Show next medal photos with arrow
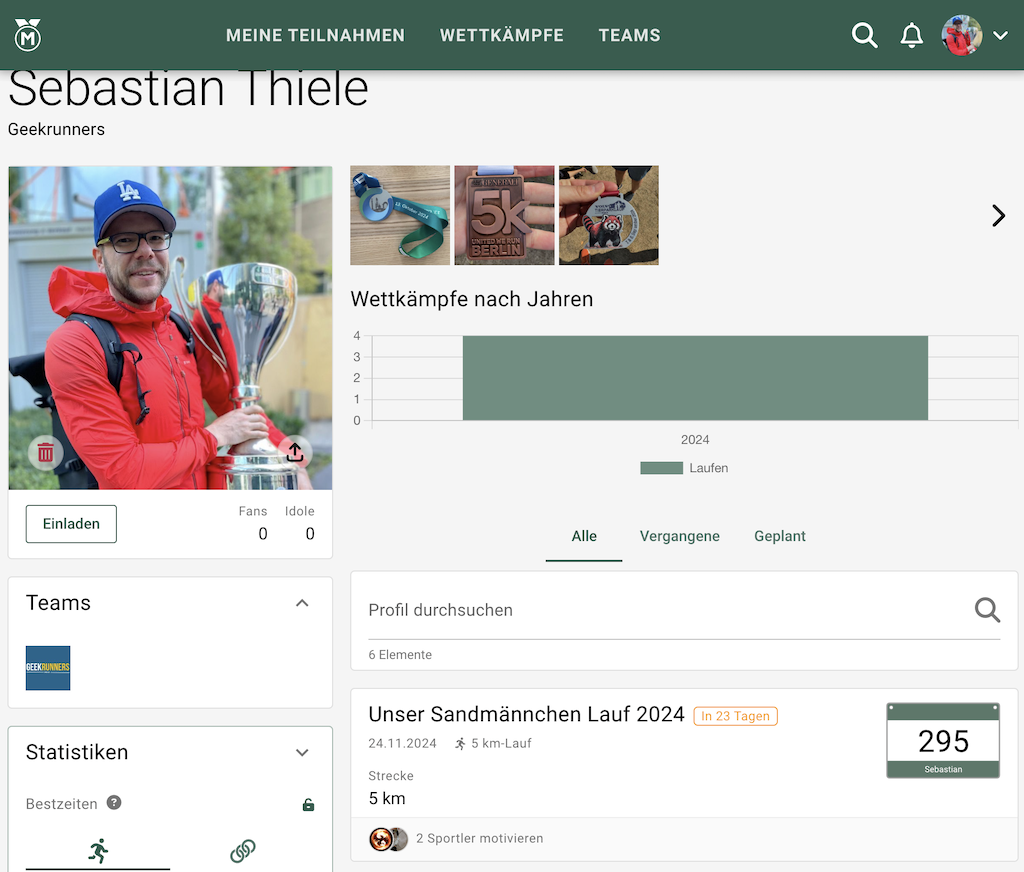The height and width of the screenshot is (872, 1024). 998,215
